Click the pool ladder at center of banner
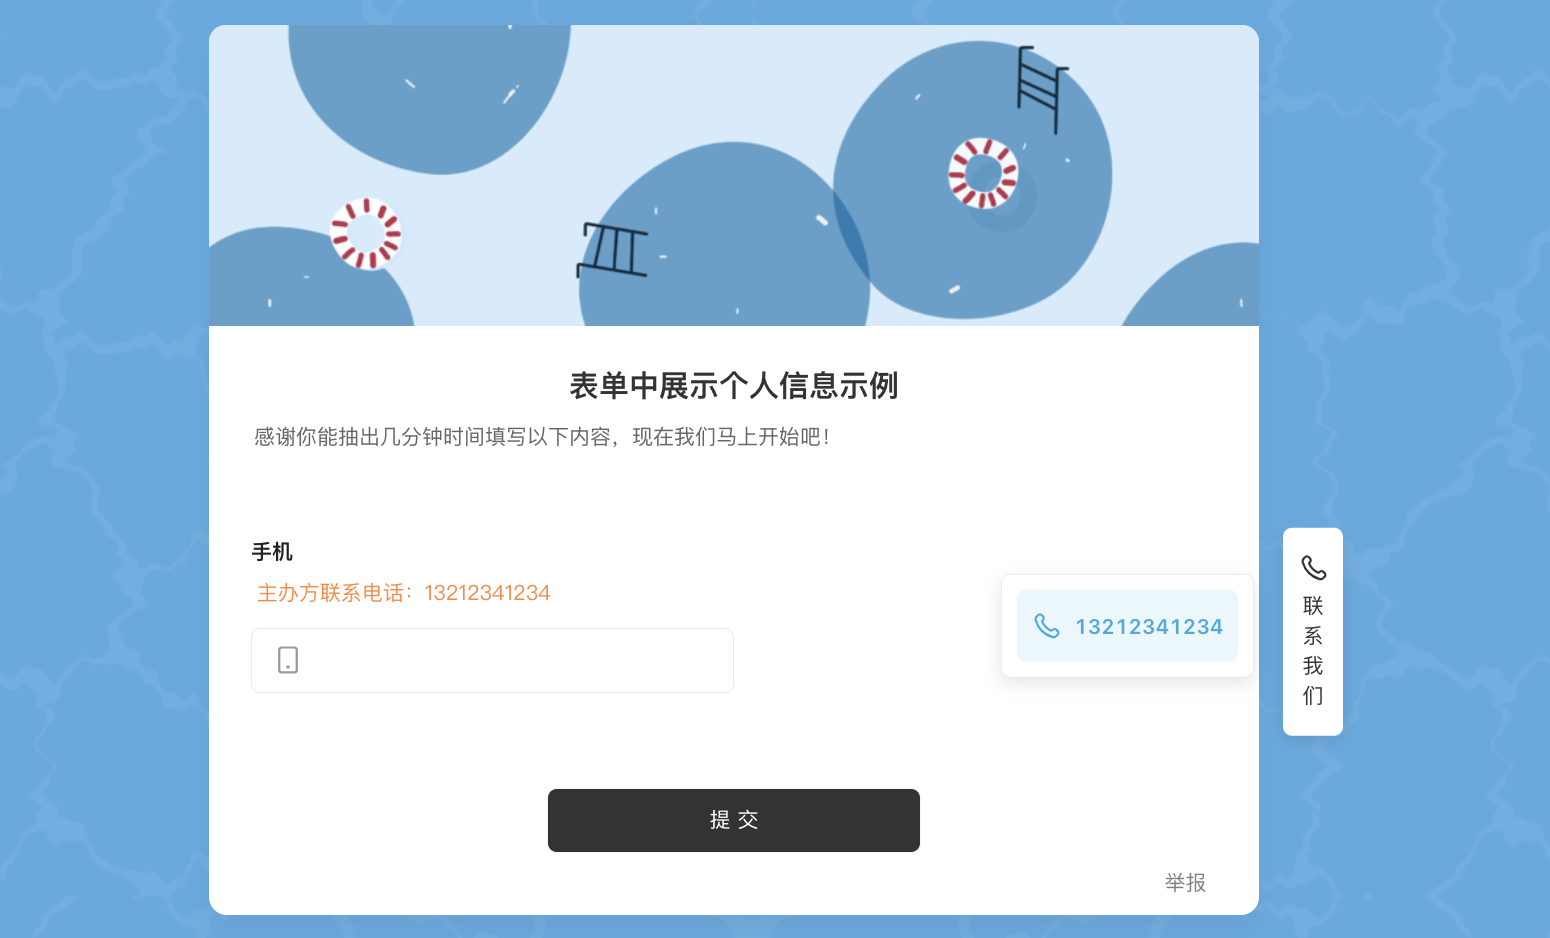Image resolution: width=1550 pixels, height=938 pixels. [612, 250]
